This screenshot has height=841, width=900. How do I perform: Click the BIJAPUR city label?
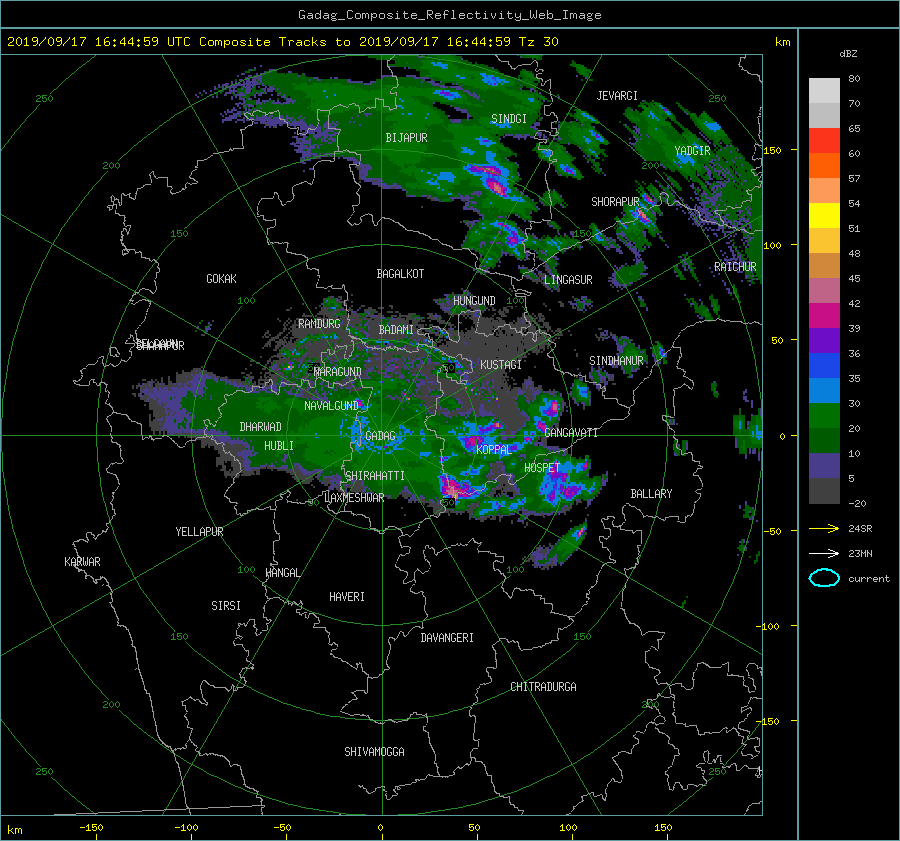[x=406, y=138]
